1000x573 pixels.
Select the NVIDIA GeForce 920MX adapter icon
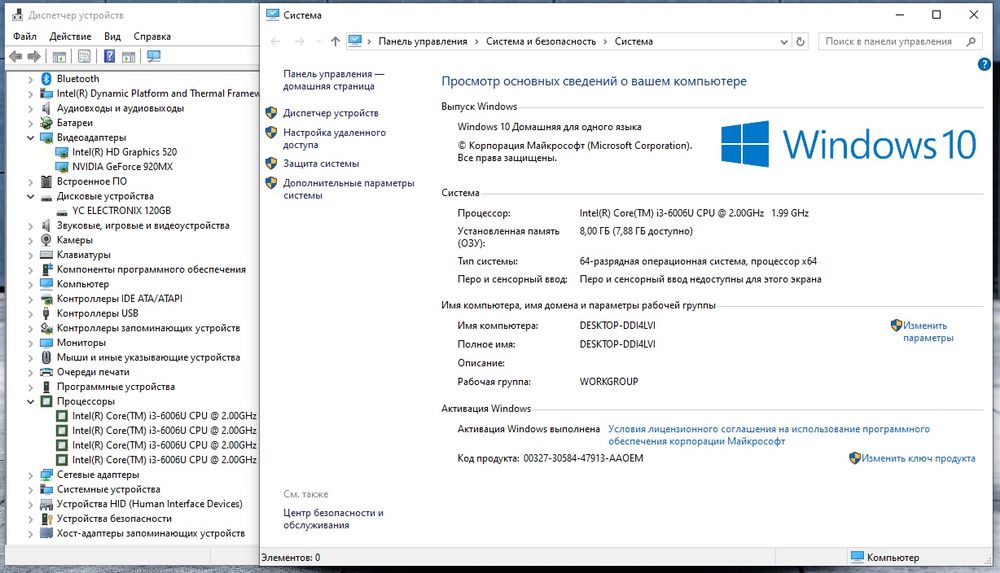[62, 167]
